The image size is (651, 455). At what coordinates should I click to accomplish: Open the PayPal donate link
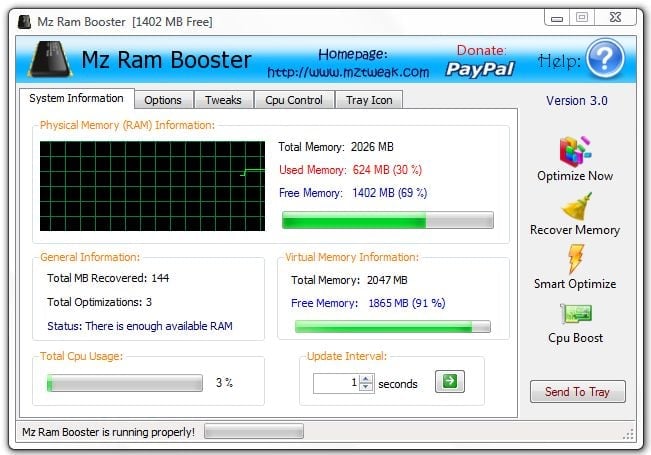(x=480, y=69)
